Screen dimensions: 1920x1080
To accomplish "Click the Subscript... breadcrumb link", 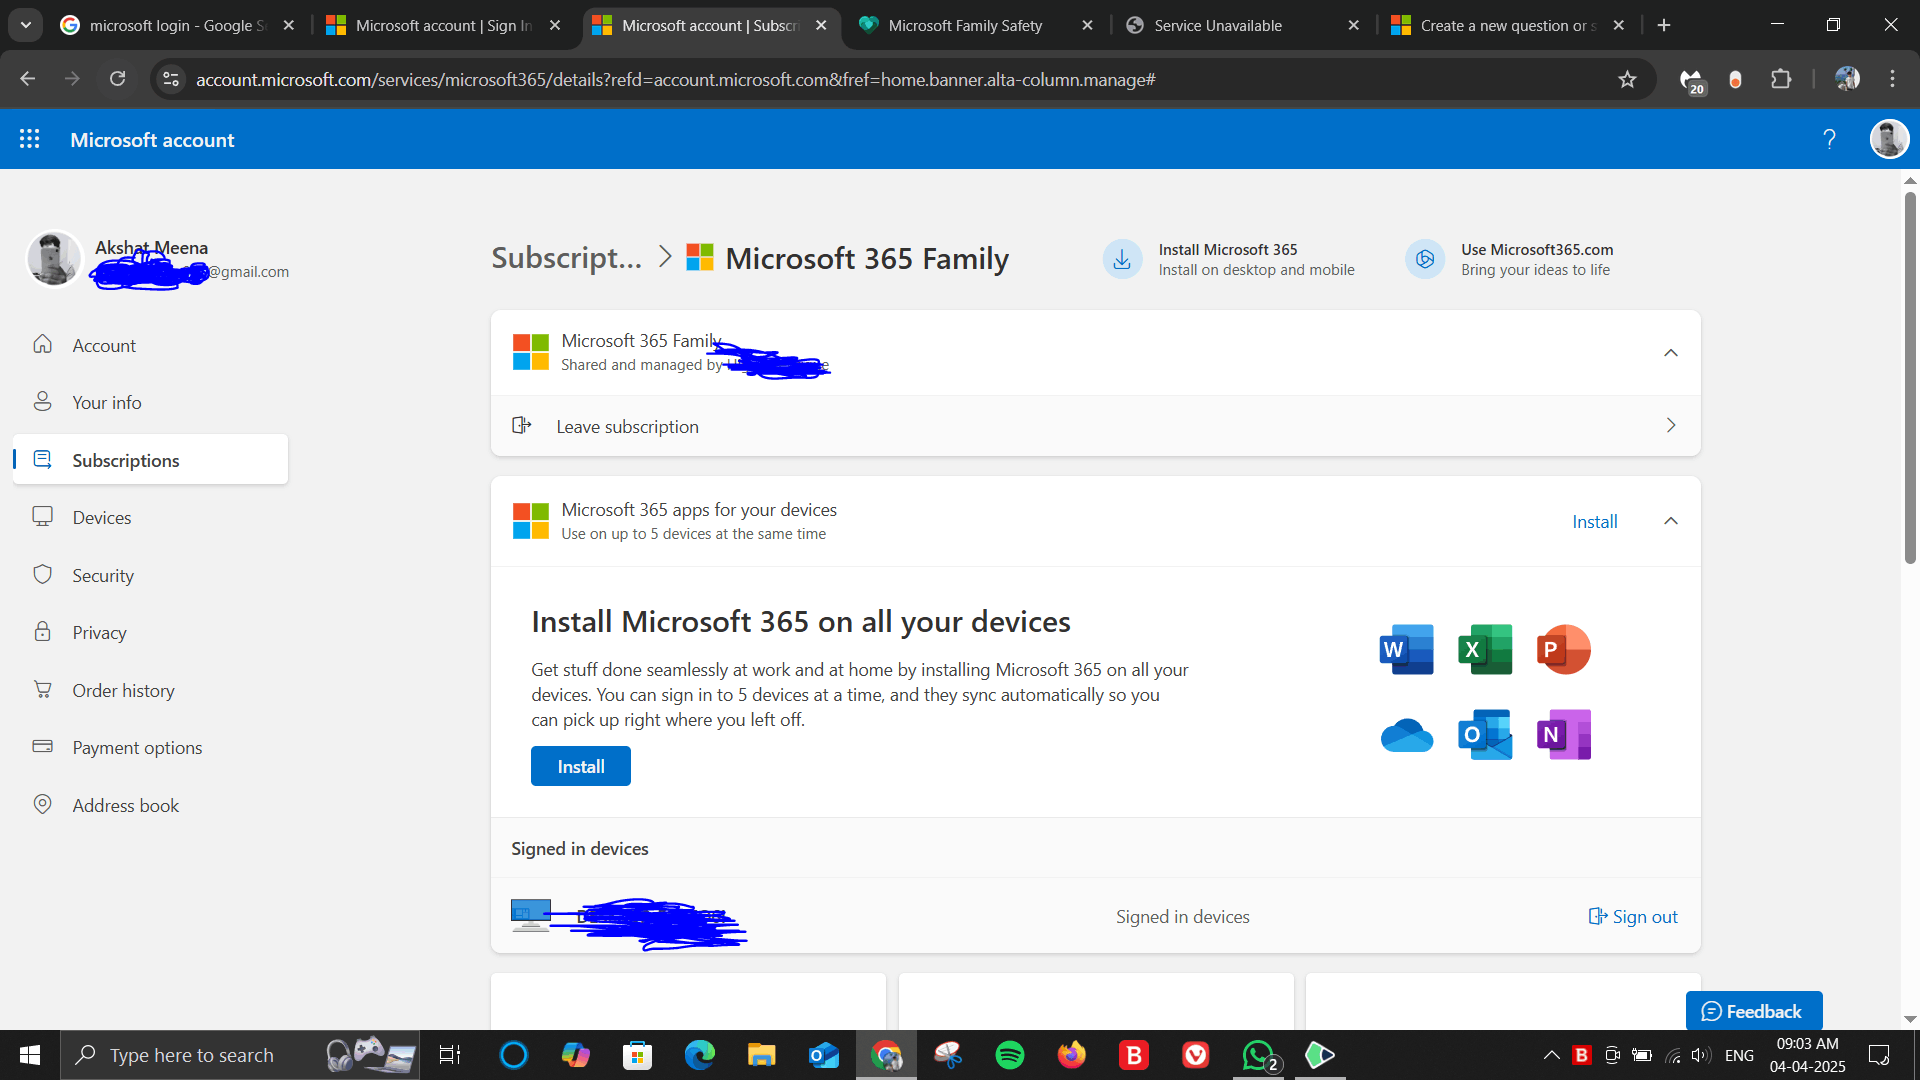I will click(x=566, y=258).
